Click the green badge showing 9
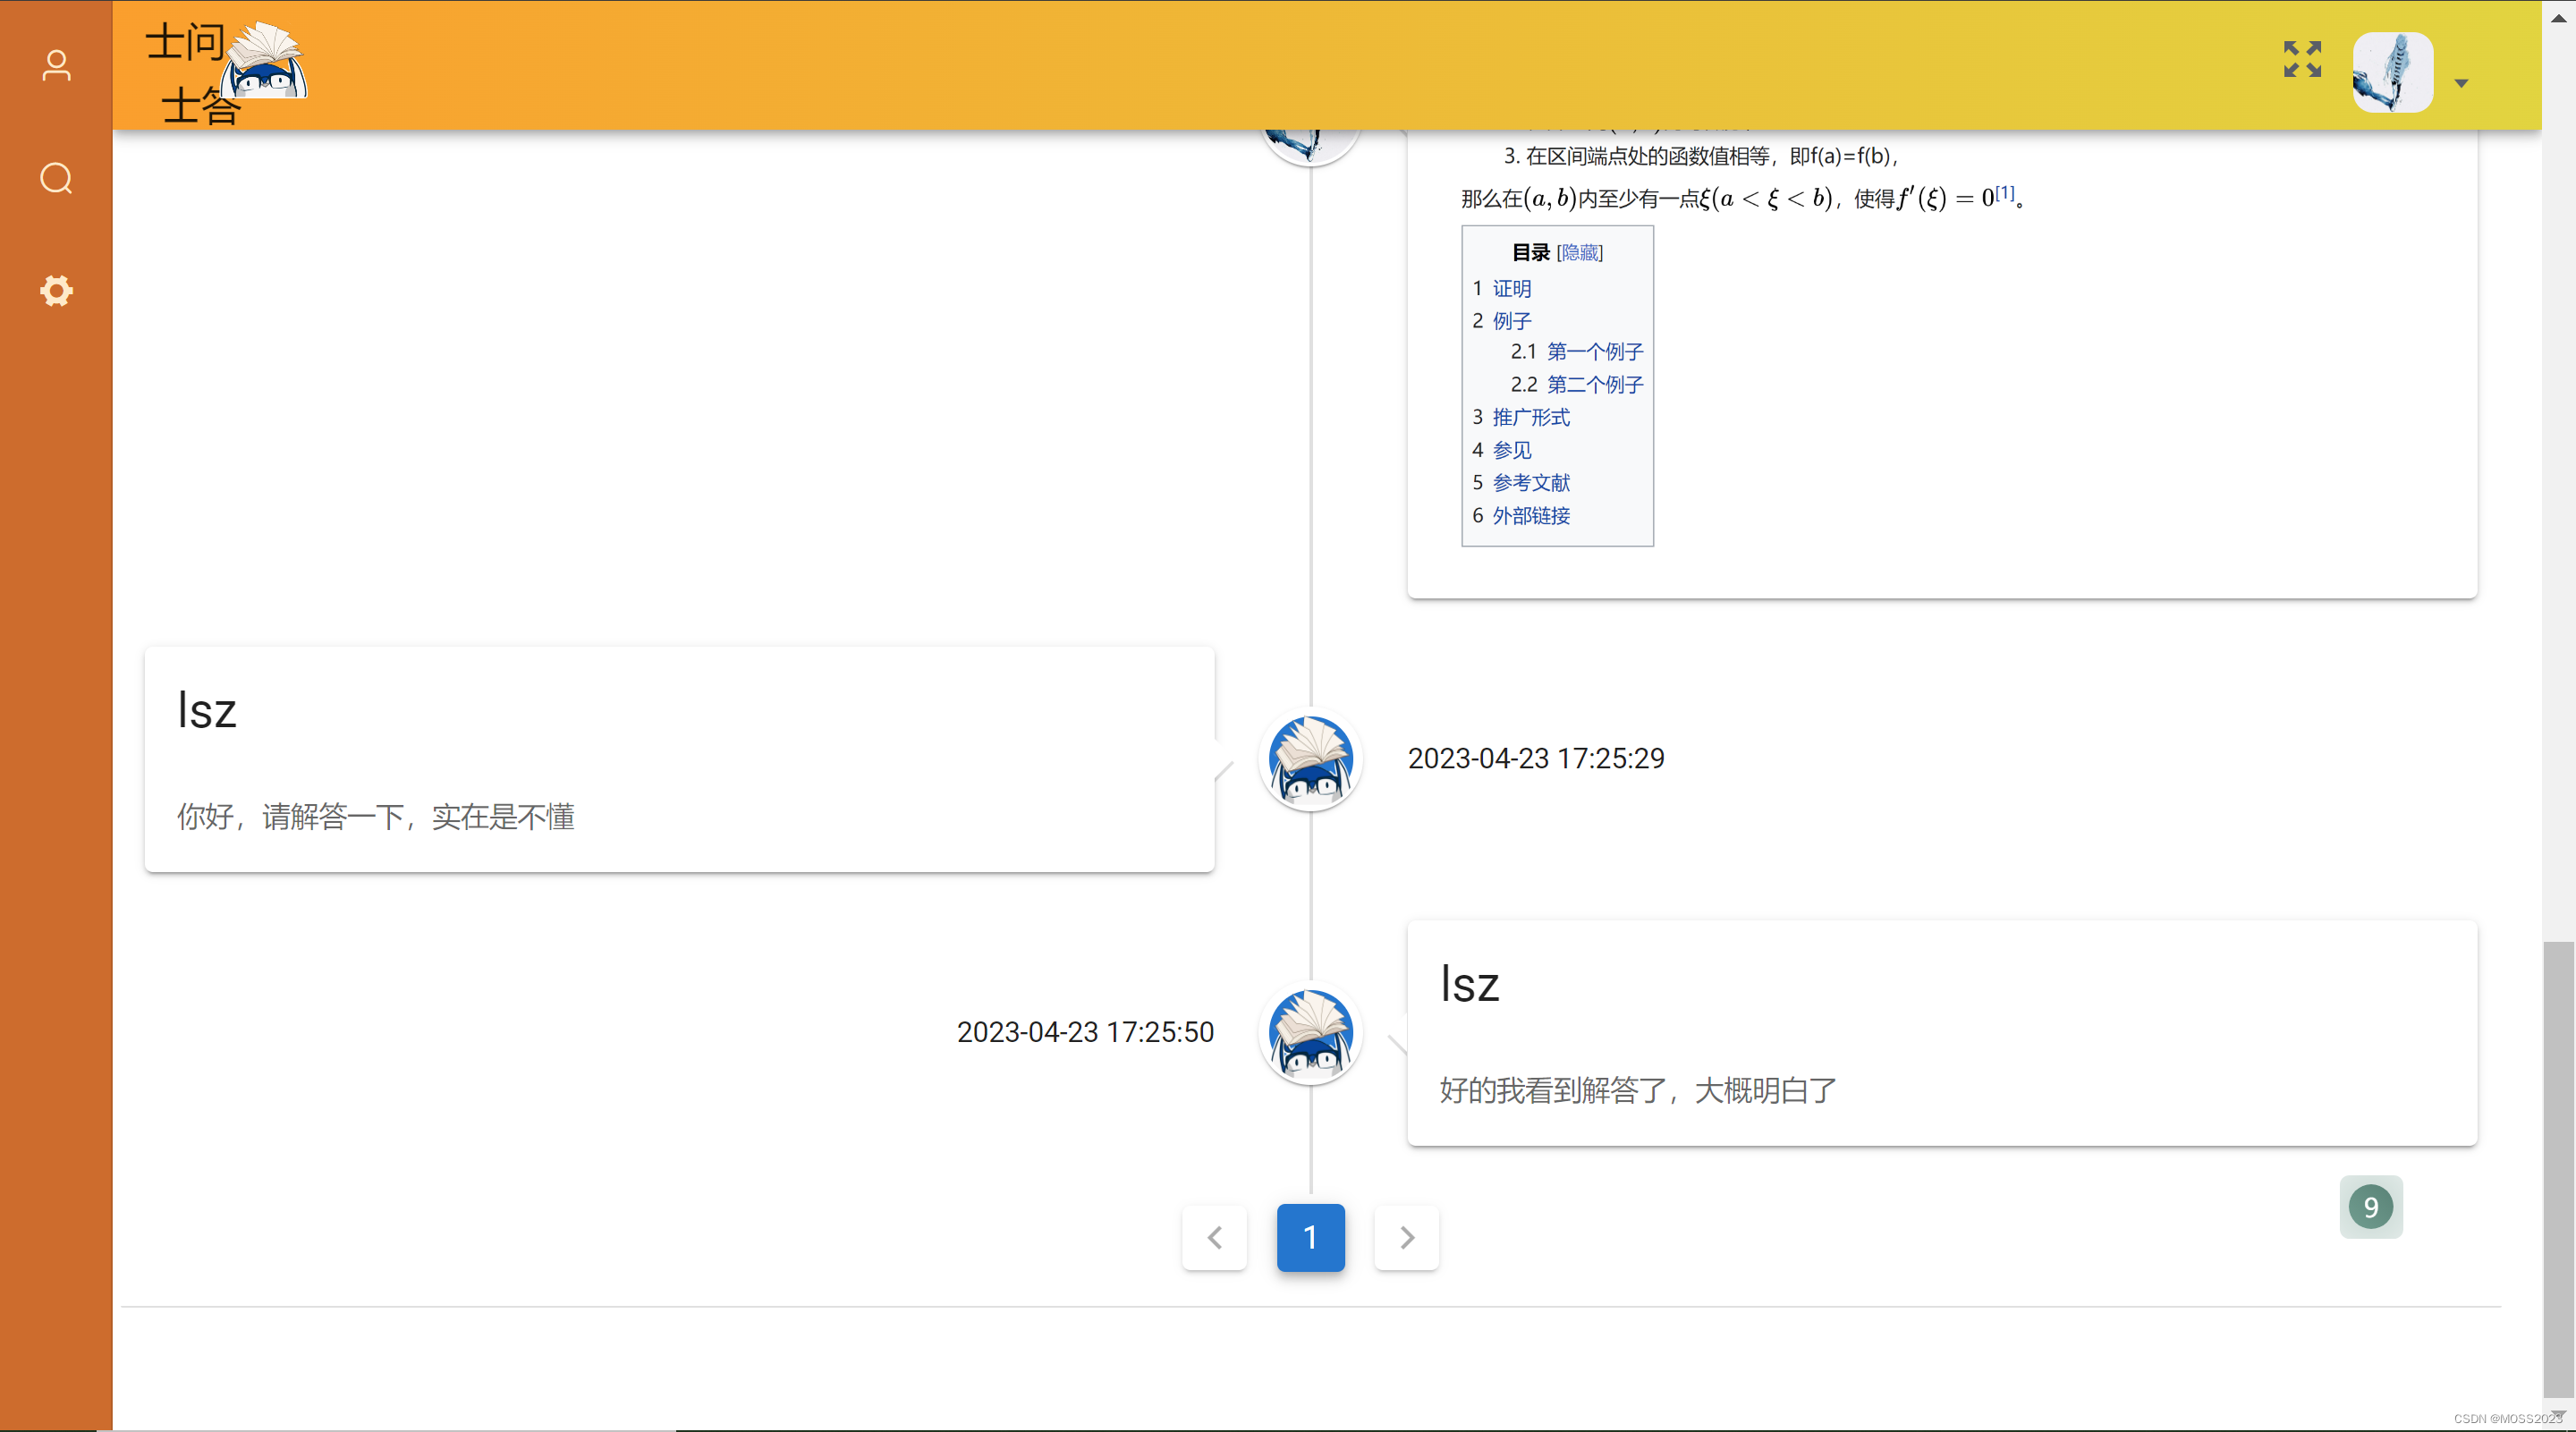The width and height of the screenshot is (2576, 1432). point(2370,1207)
